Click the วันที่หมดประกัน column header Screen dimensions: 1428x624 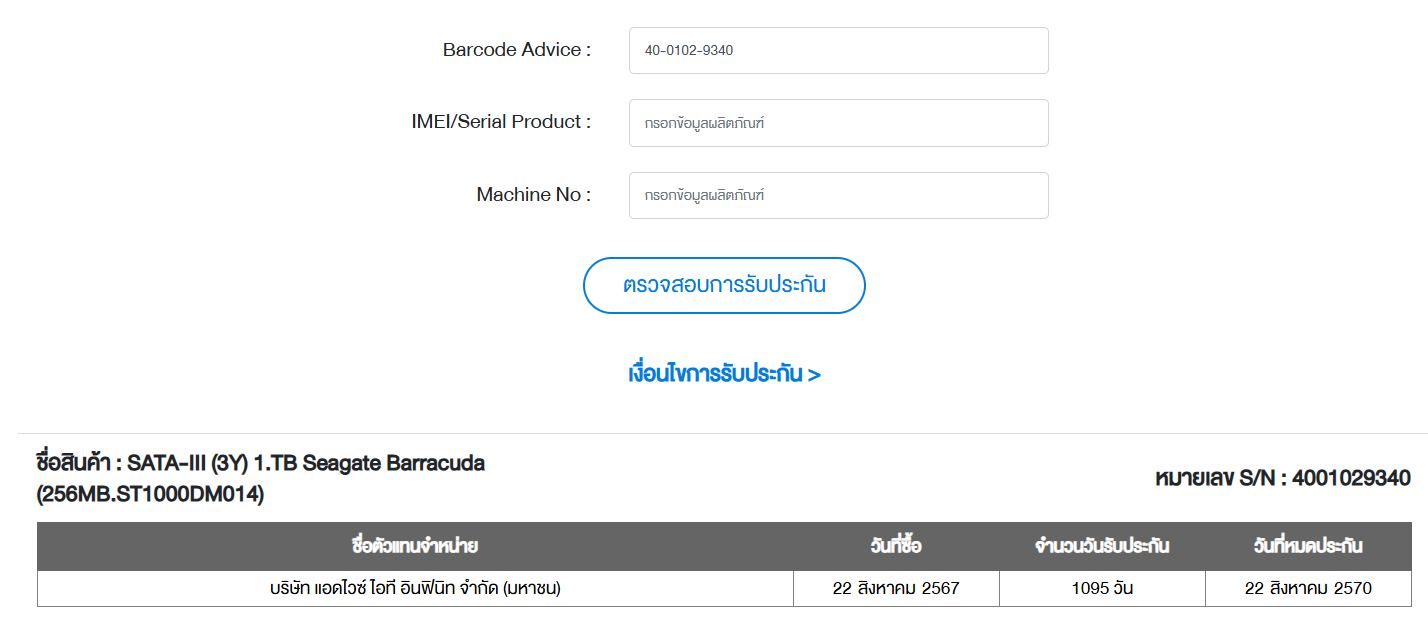click(x=1308, y=546)
